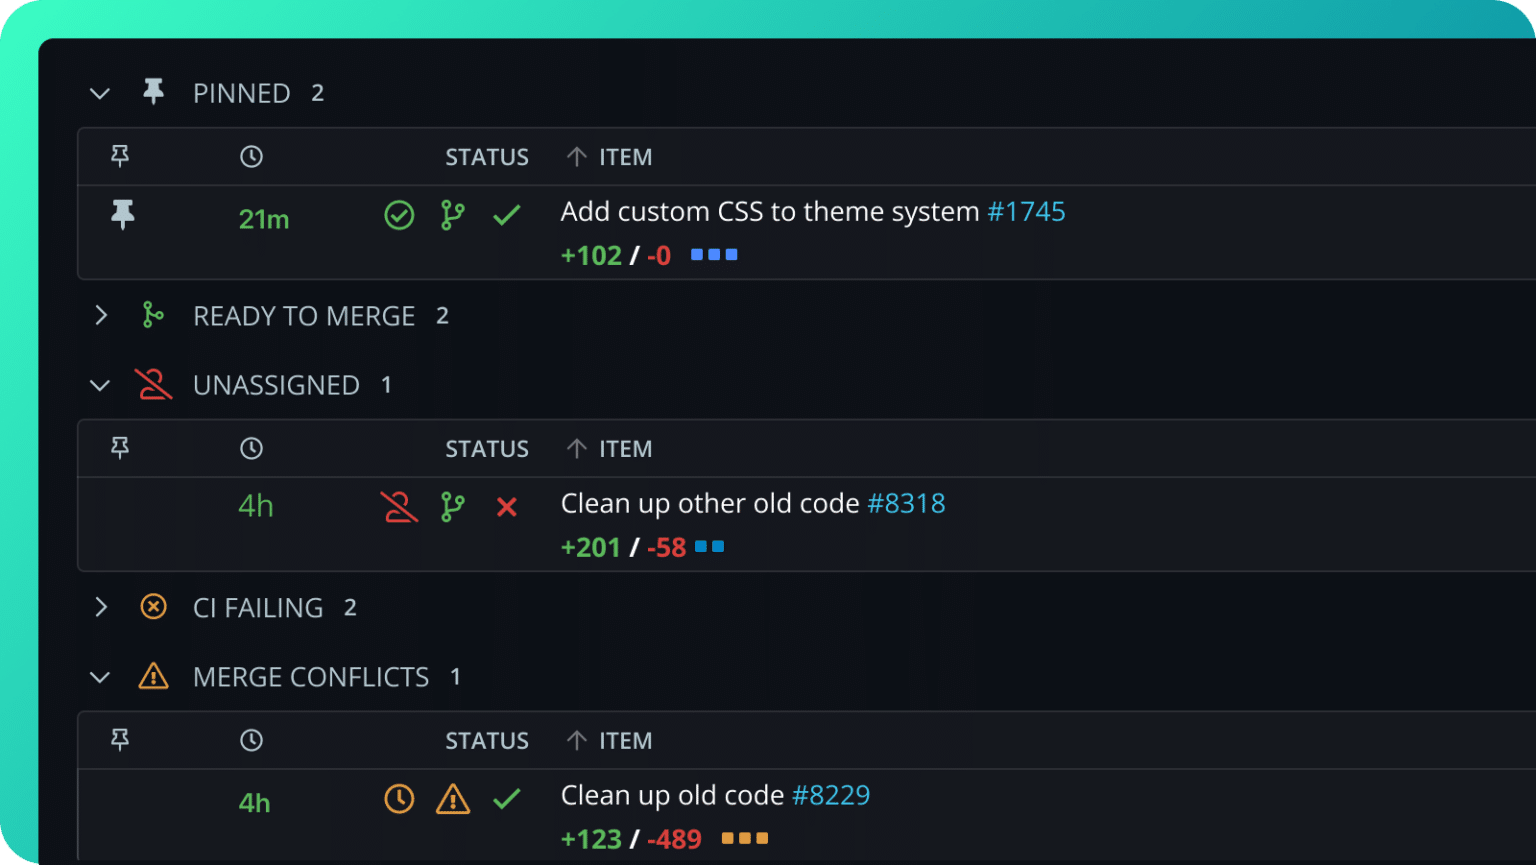
Task: Click the red failed CI cross icon on #8318
Action: coord(507,507)
